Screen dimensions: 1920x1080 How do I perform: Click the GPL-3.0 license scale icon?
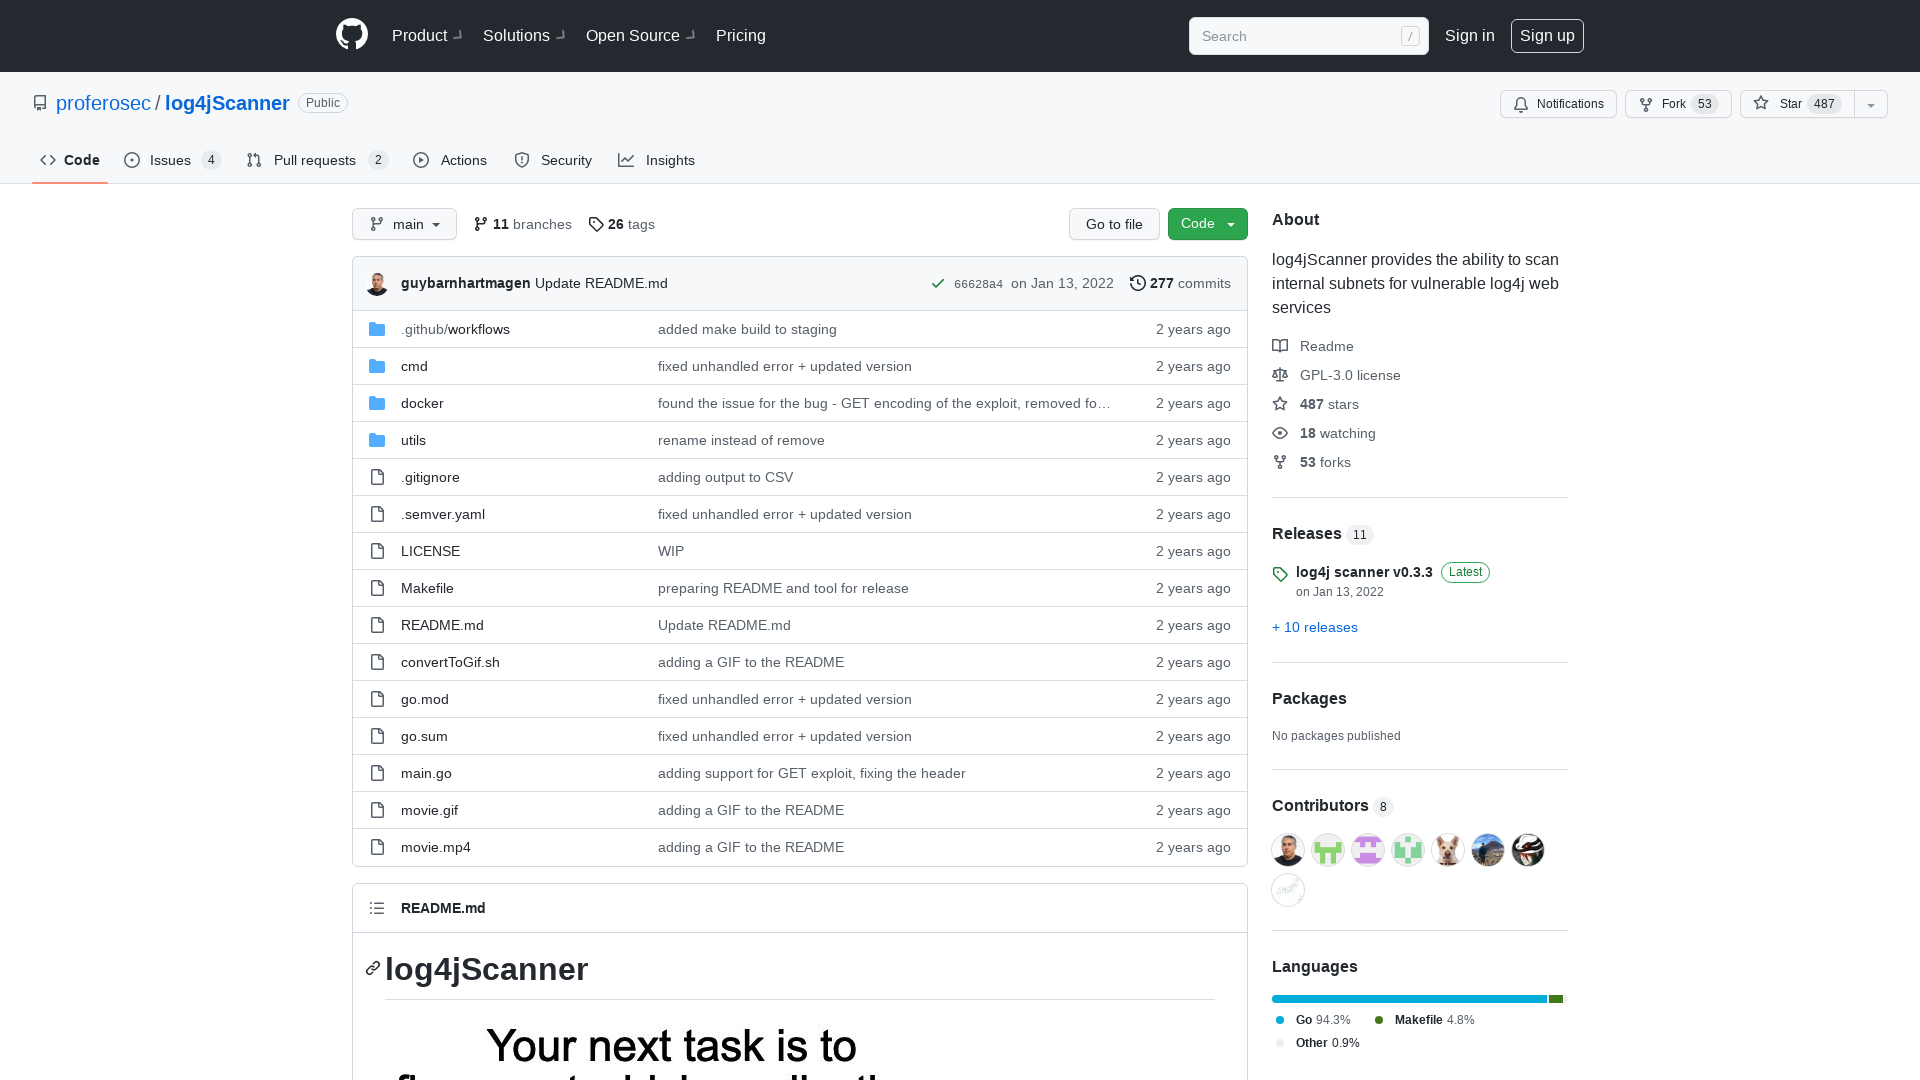[1280, 375]
